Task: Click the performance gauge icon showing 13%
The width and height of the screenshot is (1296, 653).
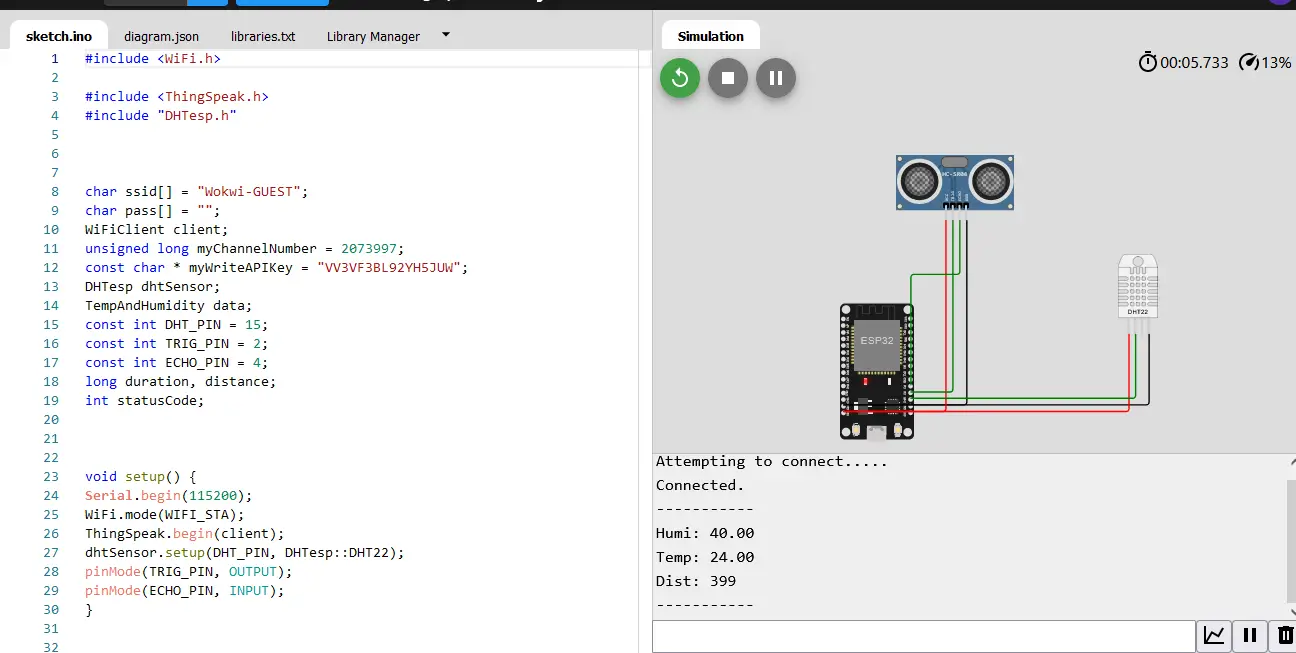Action: pos(1248,62)
